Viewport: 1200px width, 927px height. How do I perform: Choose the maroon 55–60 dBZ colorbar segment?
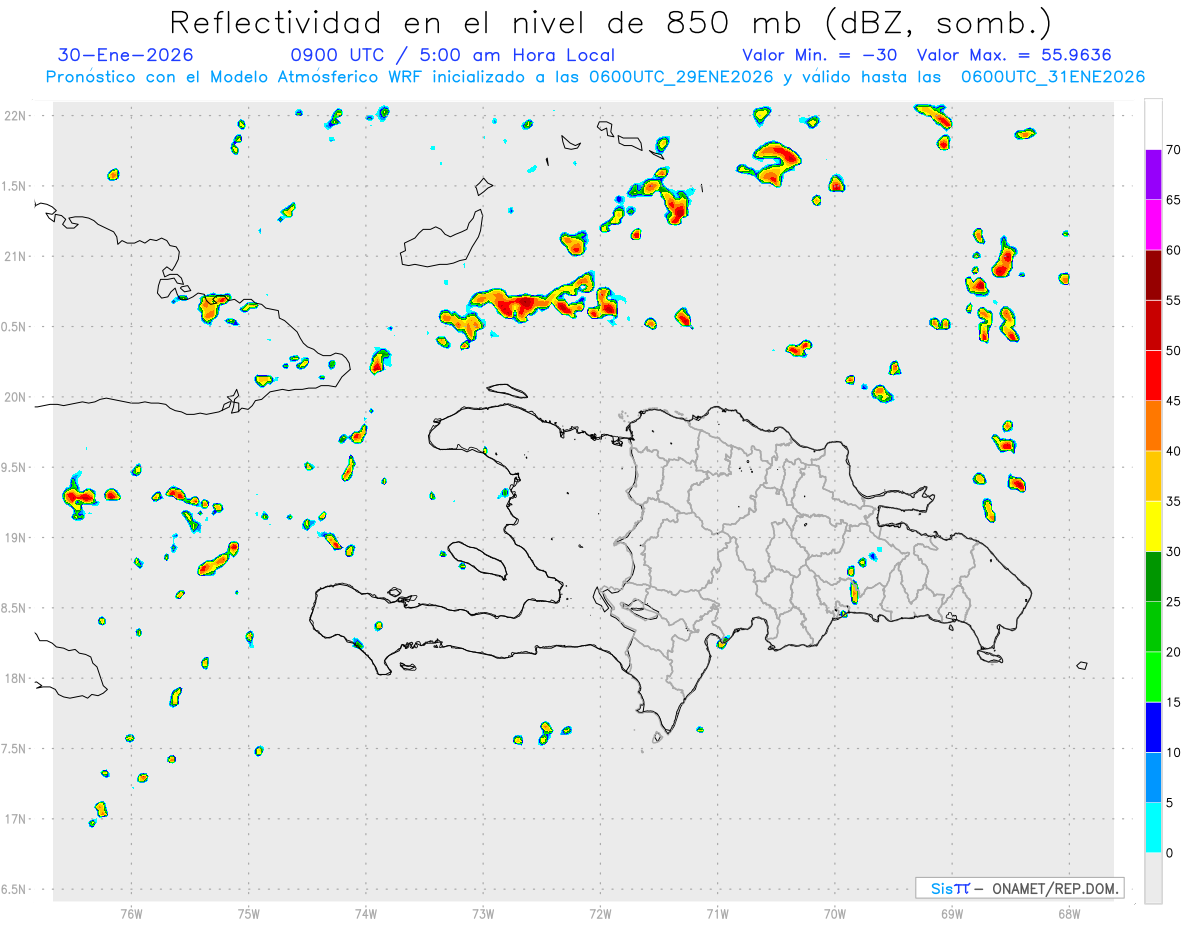click(1153, 275)
